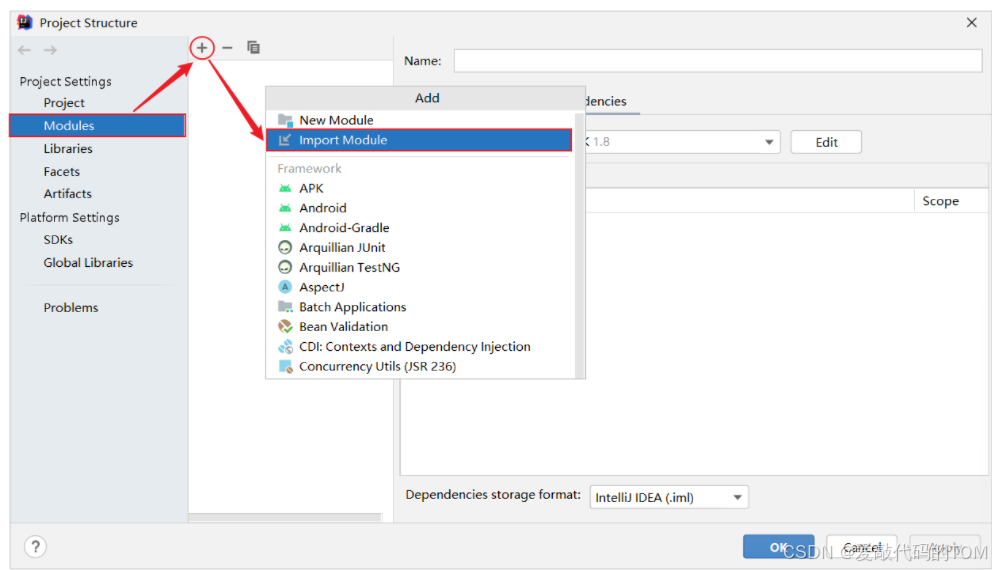Click the Concurrency Utils icon

click(285, 366)
